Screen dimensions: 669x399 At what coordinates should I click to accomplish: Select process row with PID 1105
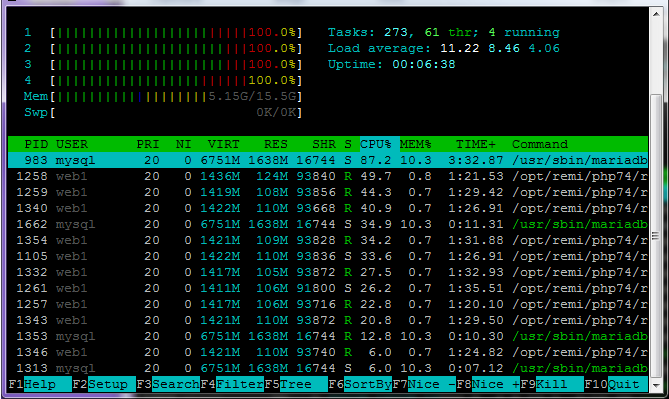[x=328, y=256]
